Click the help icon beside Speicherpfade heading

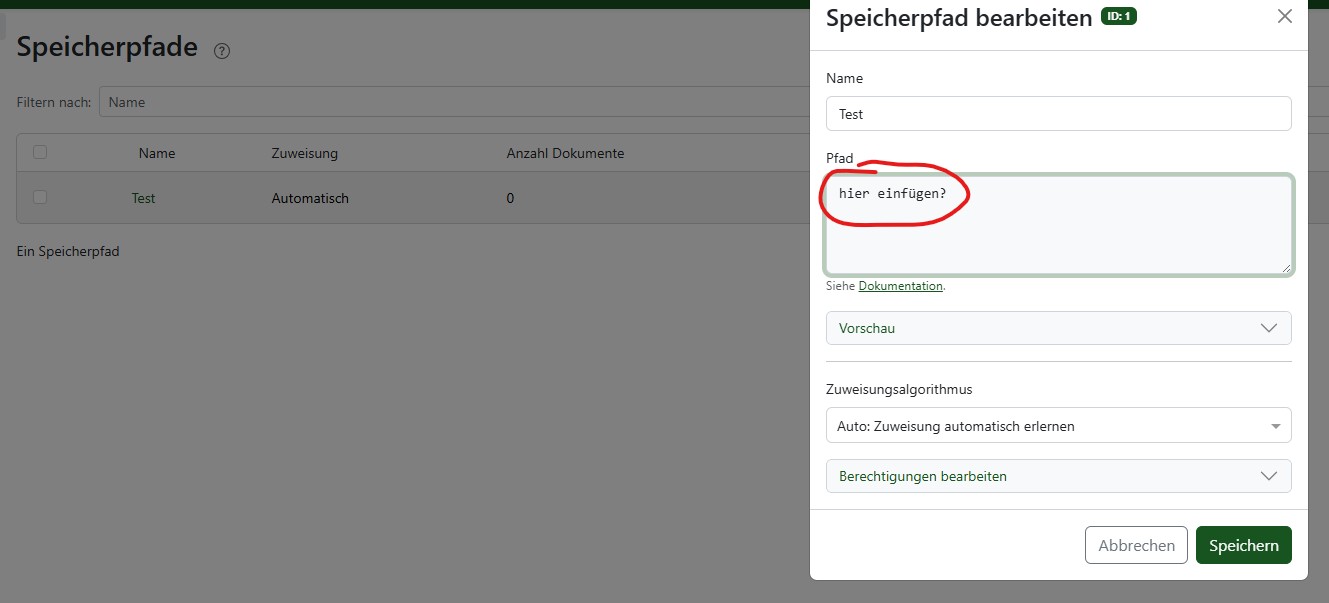(222, 51)
